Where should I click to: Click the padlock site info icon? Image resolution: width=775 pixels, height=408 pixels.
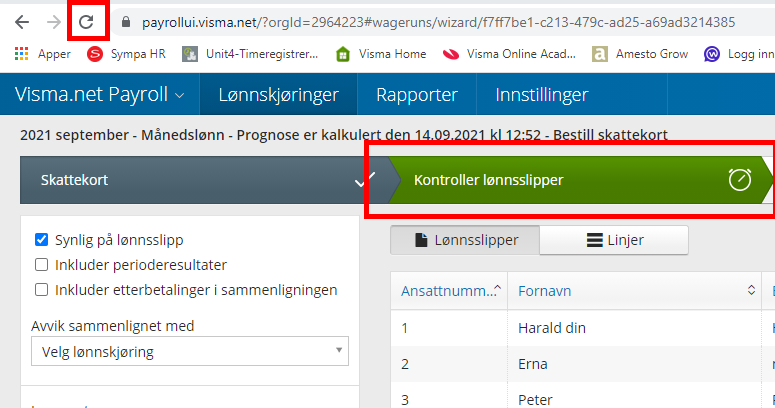[x=126, y=22]
